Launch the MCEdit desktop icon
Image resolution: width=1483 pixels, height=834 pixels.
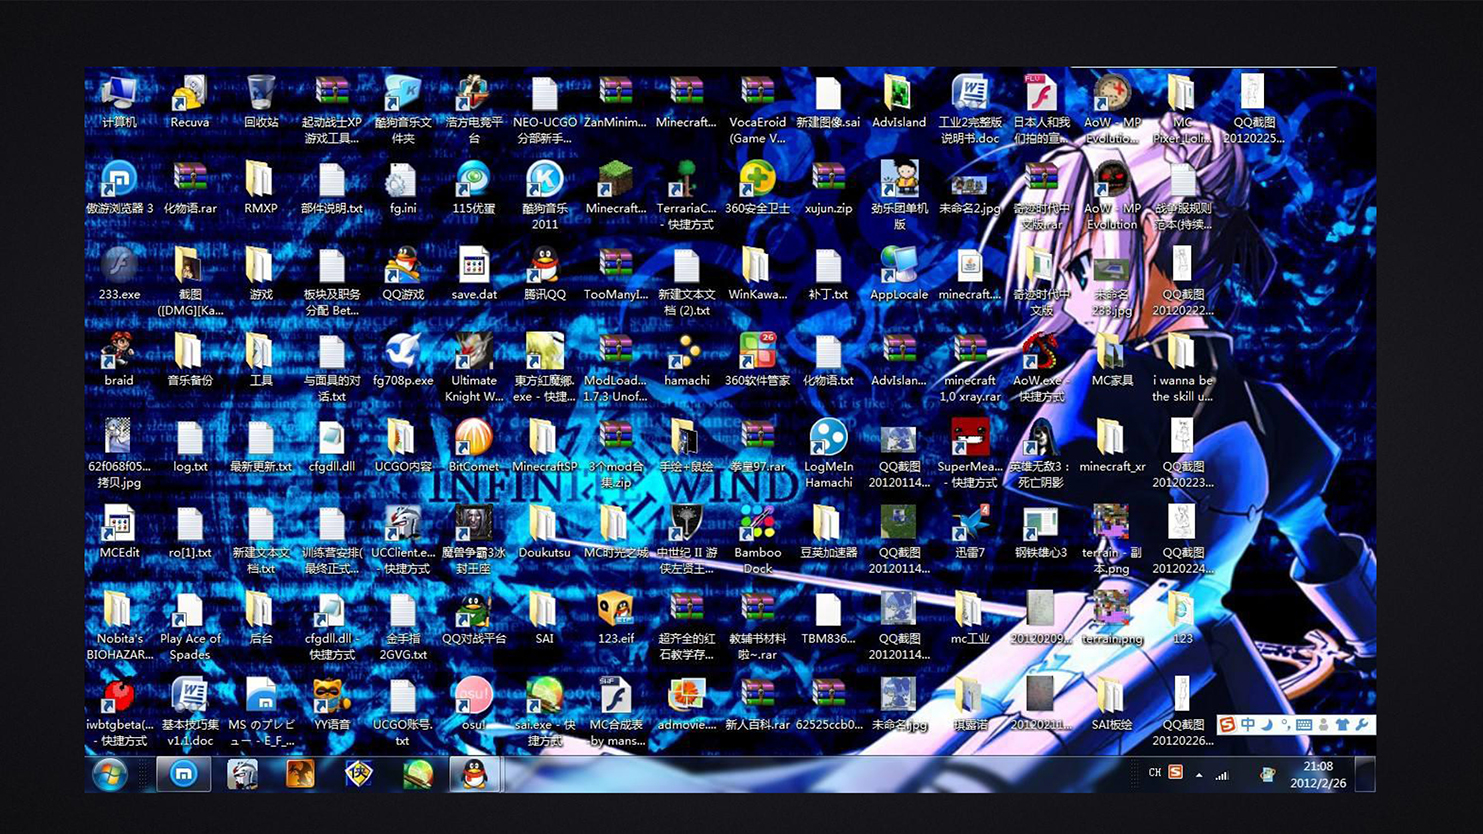119,532
